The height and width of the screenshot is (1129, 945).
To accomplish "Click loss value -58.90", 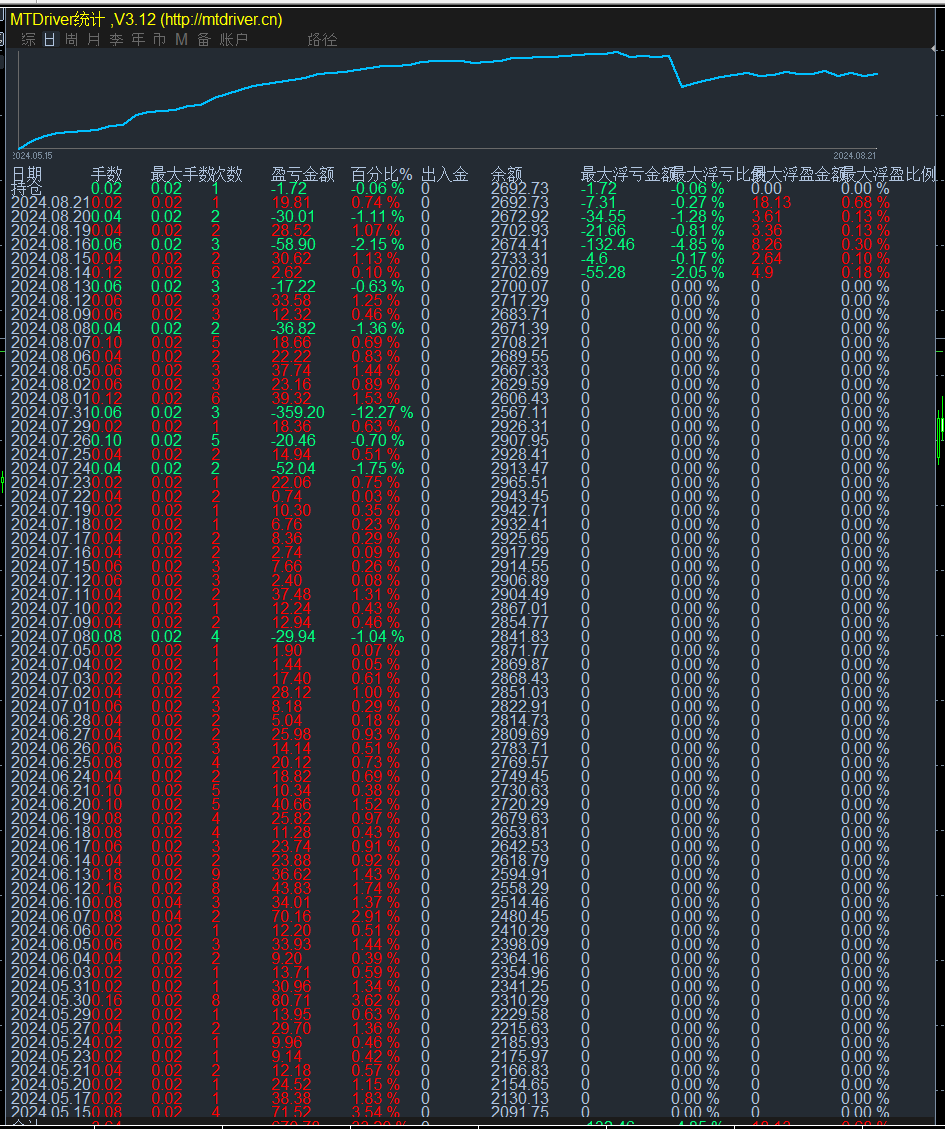I will pyautogui.click(x=293, y=244).
